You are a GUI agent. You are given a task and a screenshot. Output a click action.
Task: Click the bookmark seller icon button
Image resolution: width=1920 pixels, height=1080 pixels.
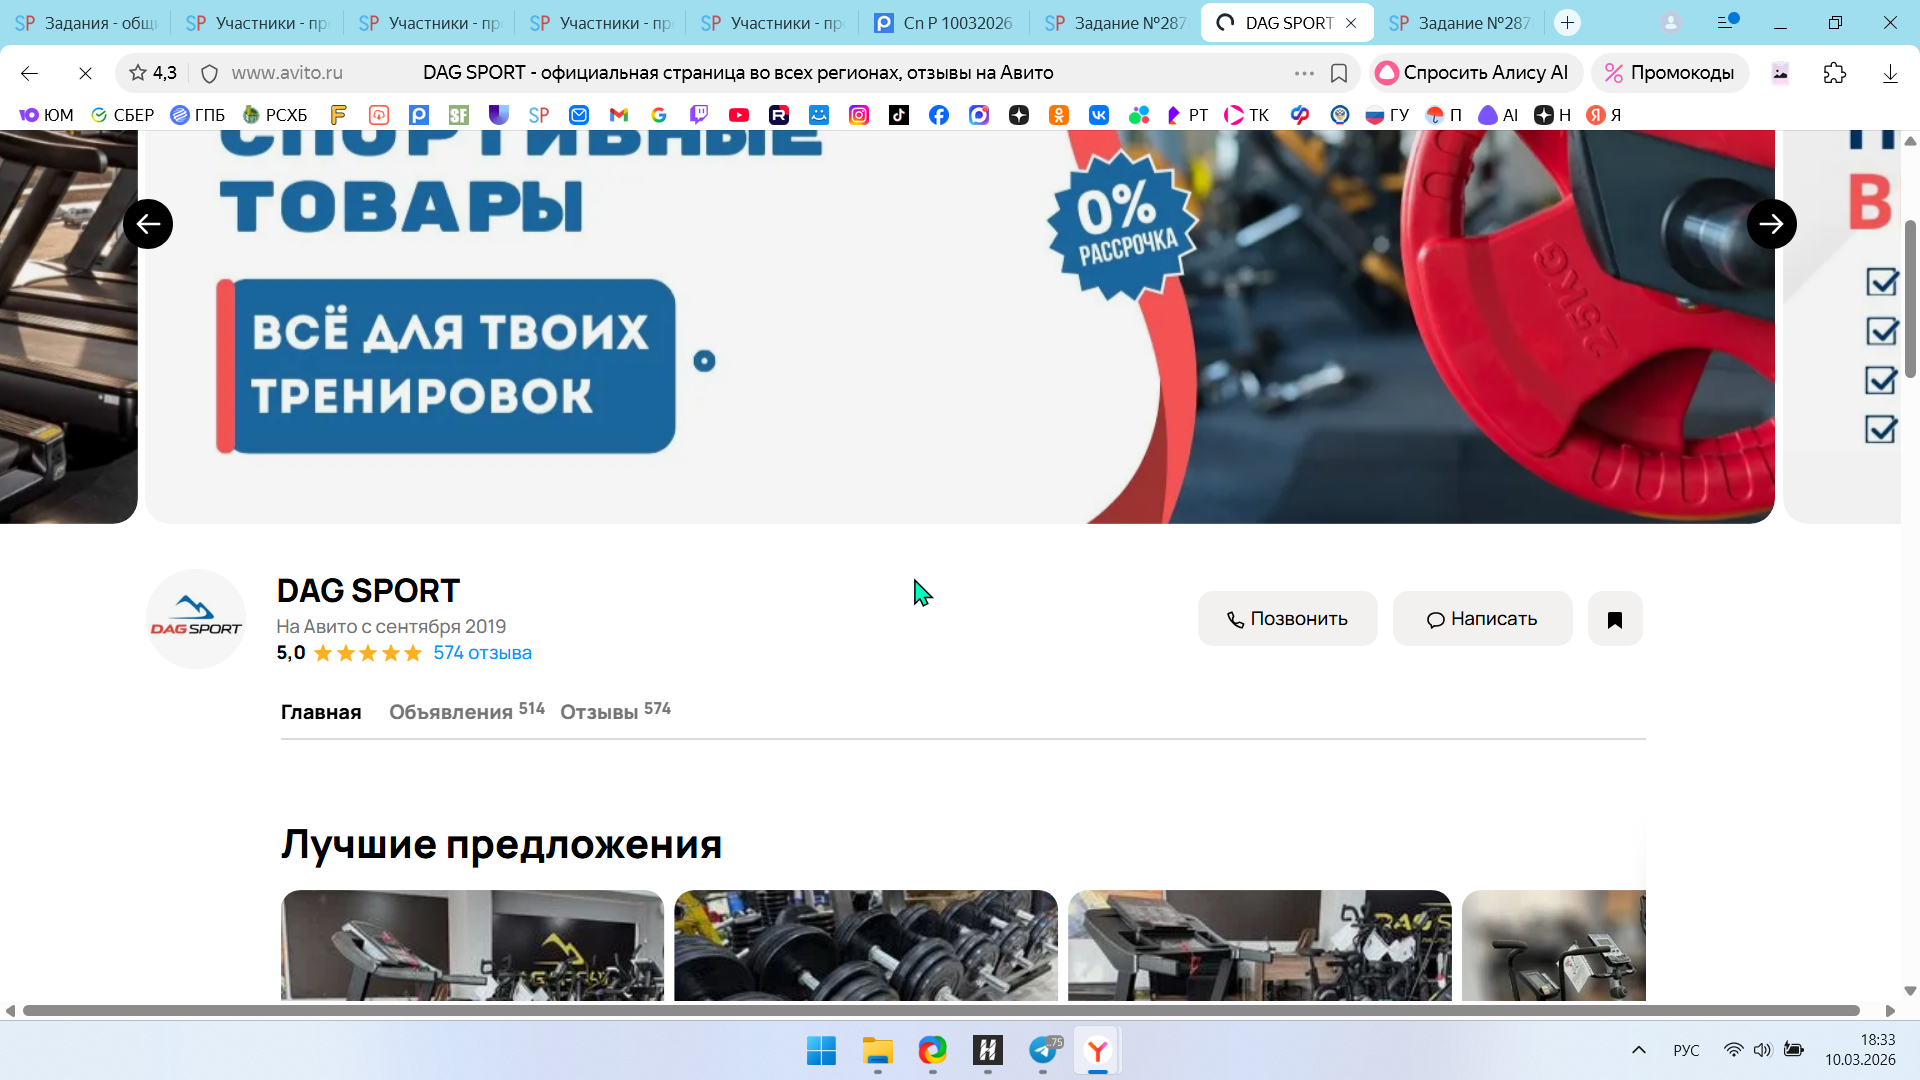pos(1614,619)
